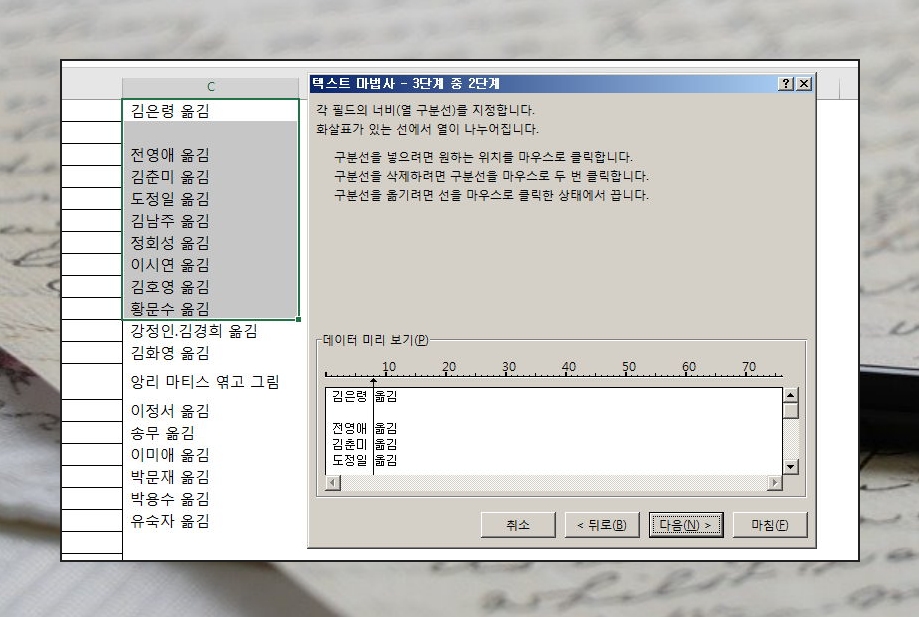Close the Text Wizard dialog
The height and width of the screenshot is (617, 919).
click(x=804, y=84)
